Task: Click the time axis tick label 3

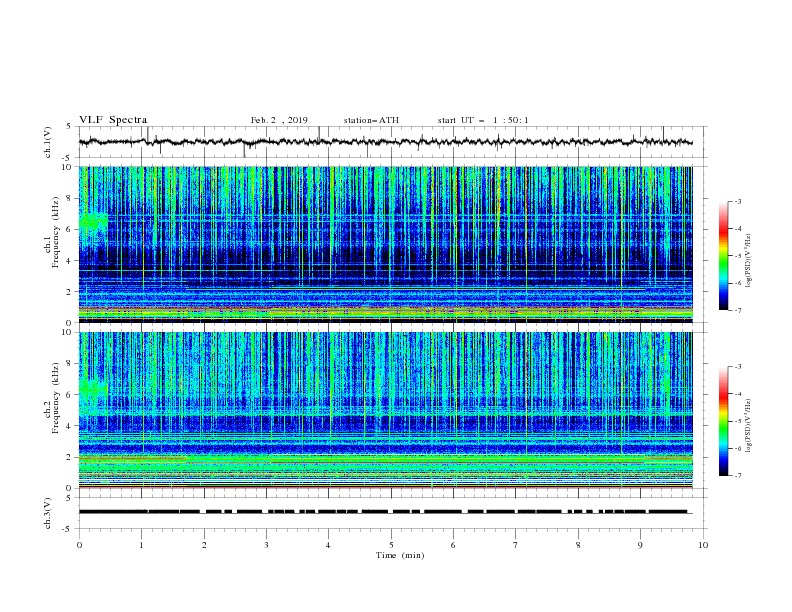Action: 266,545
